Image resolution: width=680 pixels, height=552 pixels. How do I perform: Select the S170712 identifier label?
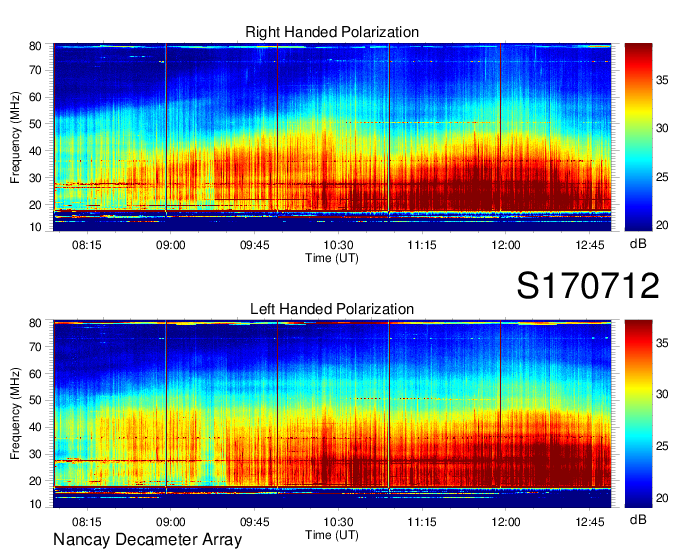tap(588, 286)
